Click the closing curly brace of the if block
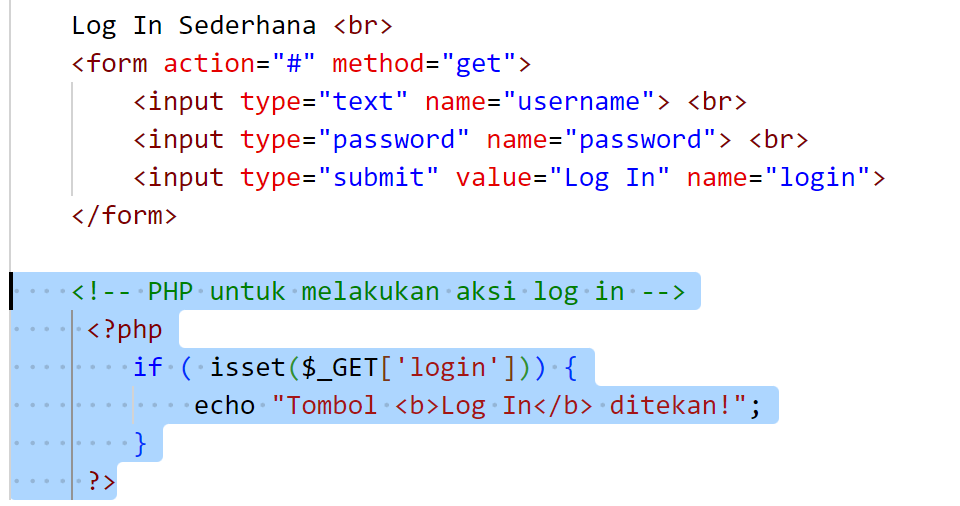The image size is (960, 506). [x=140, y=444]
